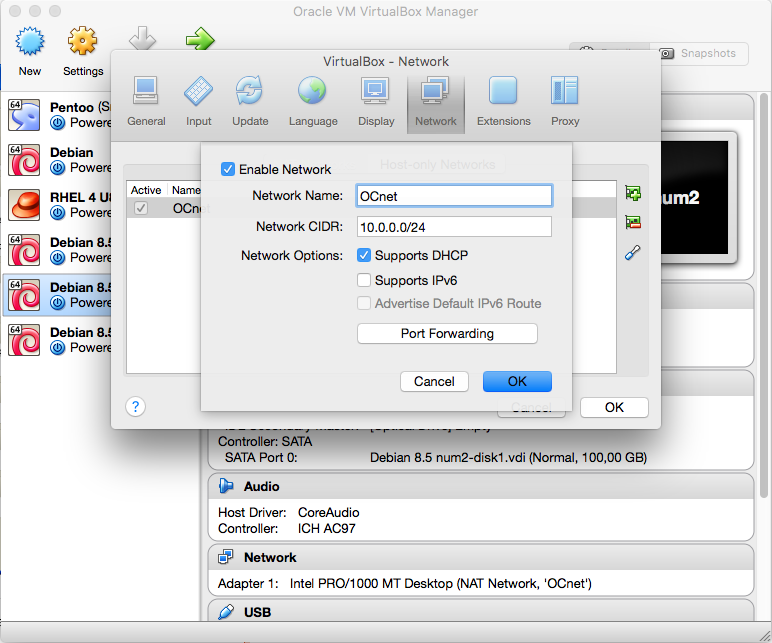
Task: Click the Audio section speaker icon
Action: pos(226,486)
